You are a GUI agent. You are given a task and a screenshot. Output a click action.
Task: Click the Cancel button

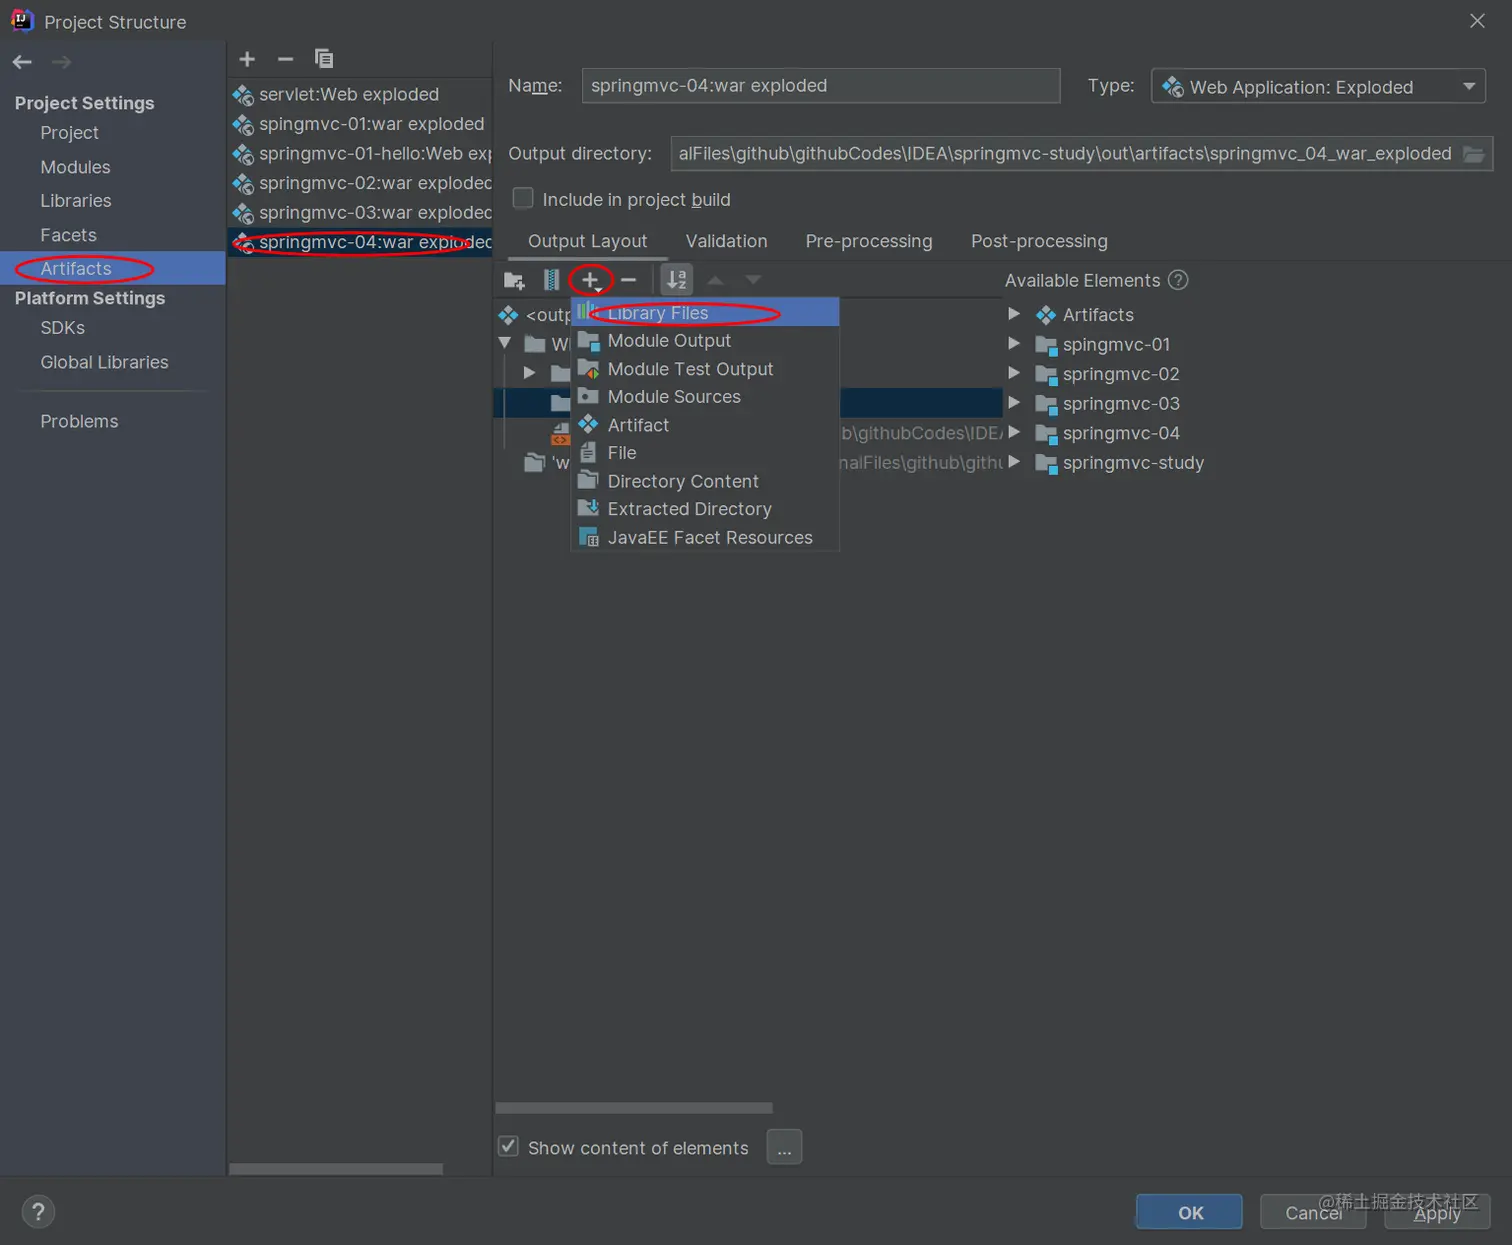click(x=1313, y=1212)
